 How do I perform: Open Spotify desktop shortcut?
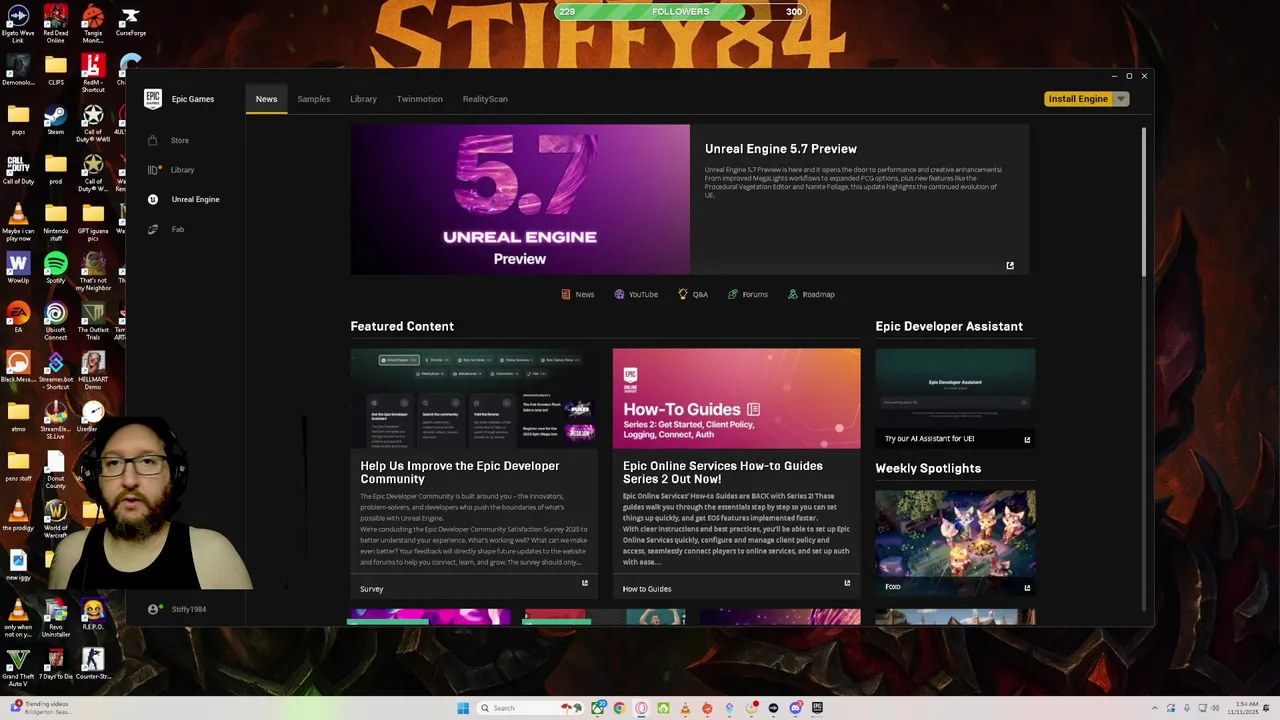click(55, 268)
